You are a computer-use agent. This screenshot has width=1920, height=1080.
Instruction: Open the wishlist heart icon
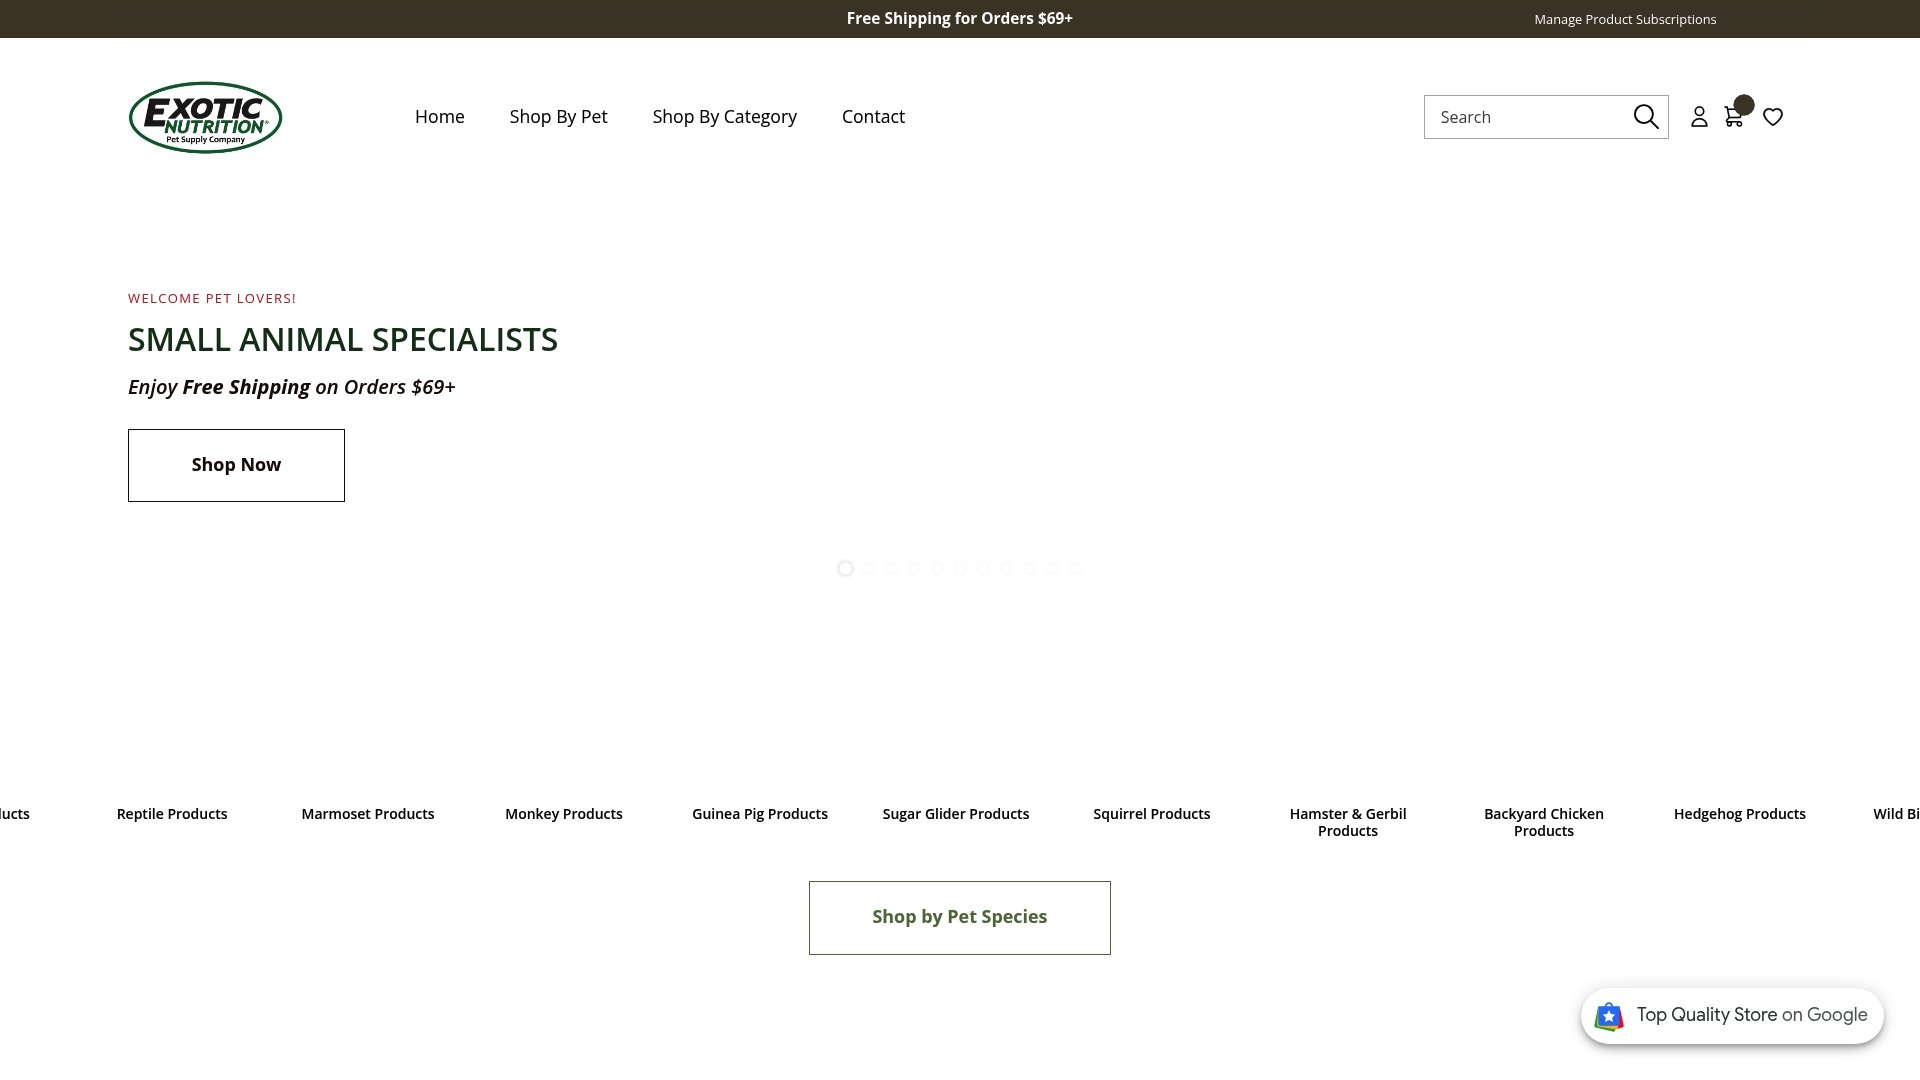click(1773, 117)
